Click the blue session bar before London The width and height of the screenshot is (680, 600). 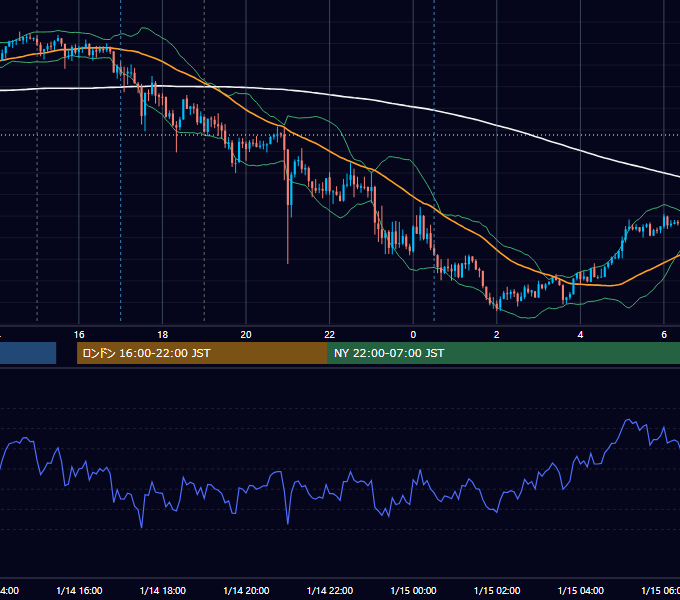point(28,353)
